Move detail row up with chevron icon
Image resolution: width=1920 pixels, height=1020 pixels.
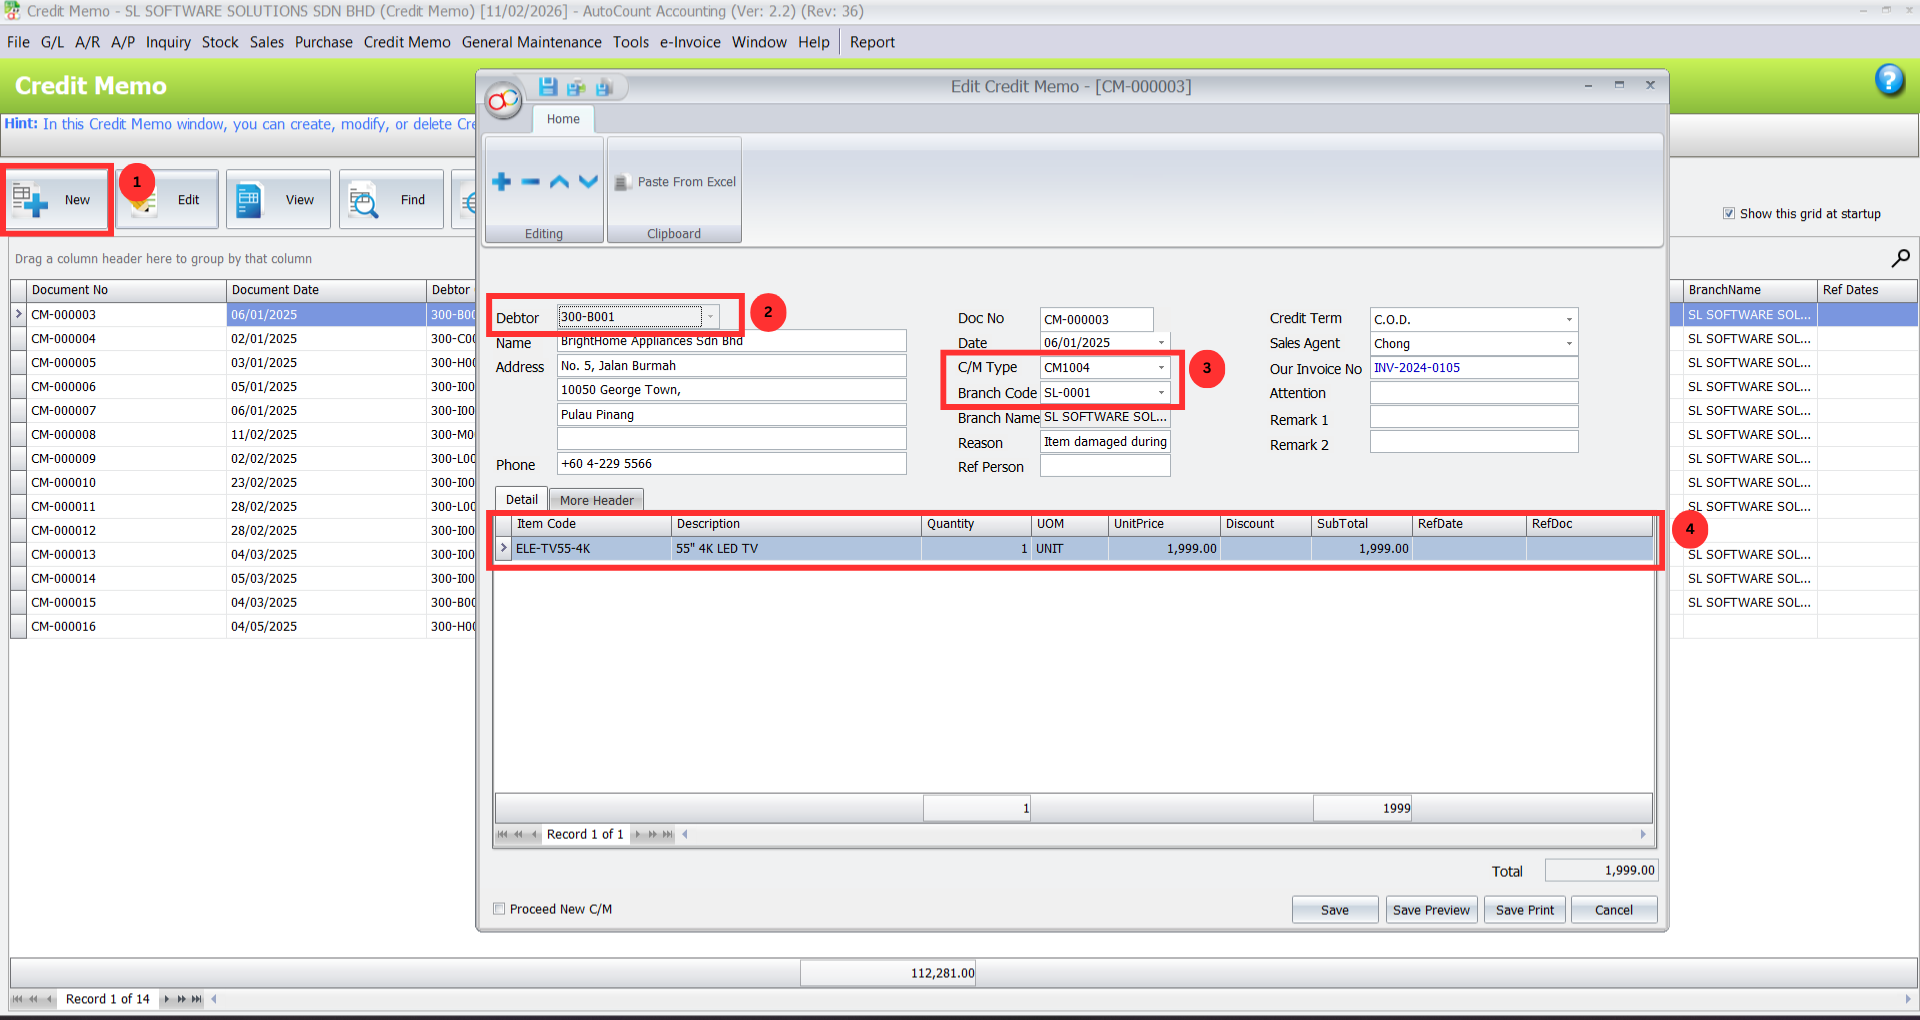(x=559, y=181)
